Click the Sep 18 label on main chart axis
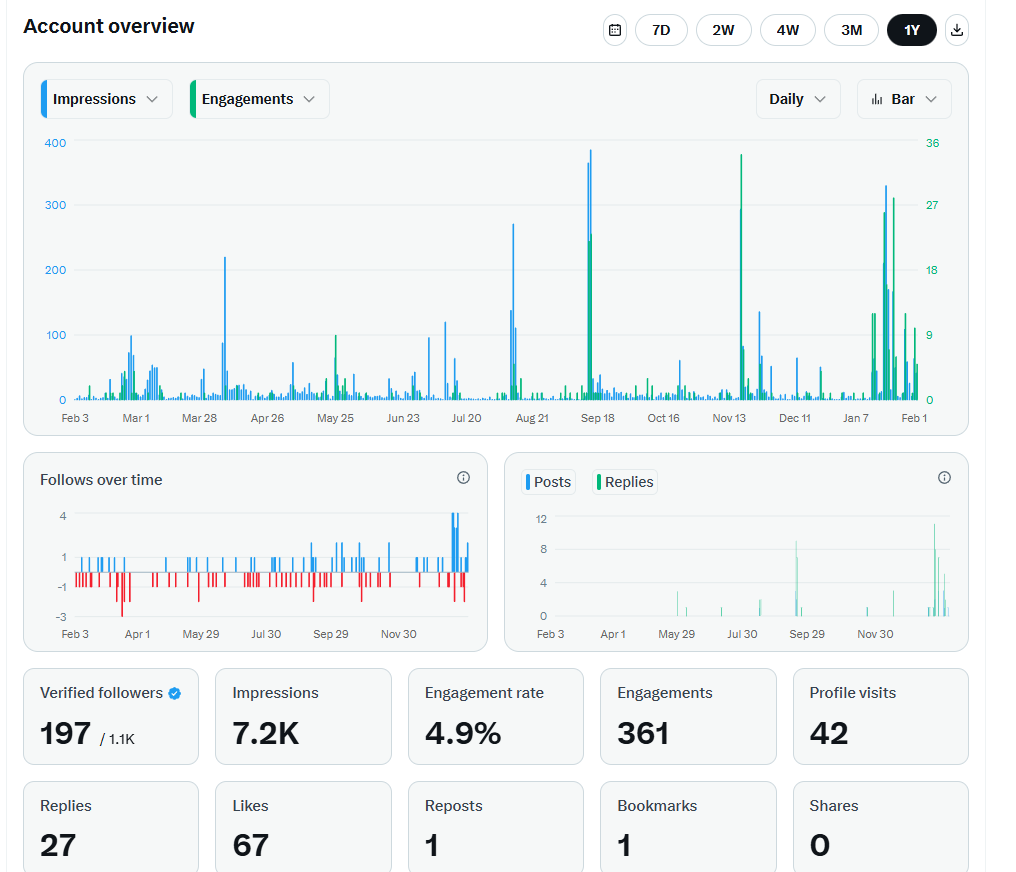The width and height of the screenshot is (1016, 872). 597,418
